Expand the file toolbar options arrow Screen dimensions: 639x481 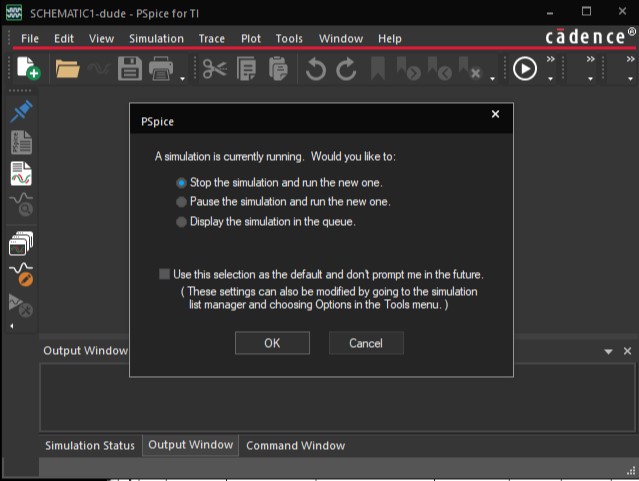183,79
